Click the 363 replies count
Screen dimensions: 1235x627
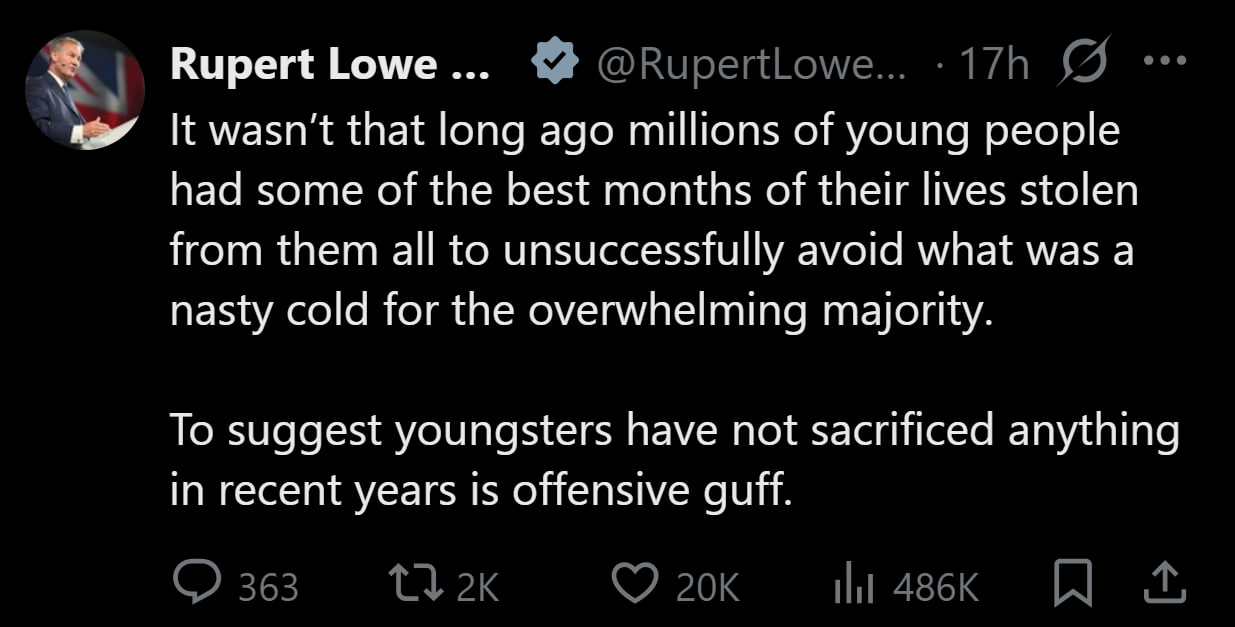point(268,587)
